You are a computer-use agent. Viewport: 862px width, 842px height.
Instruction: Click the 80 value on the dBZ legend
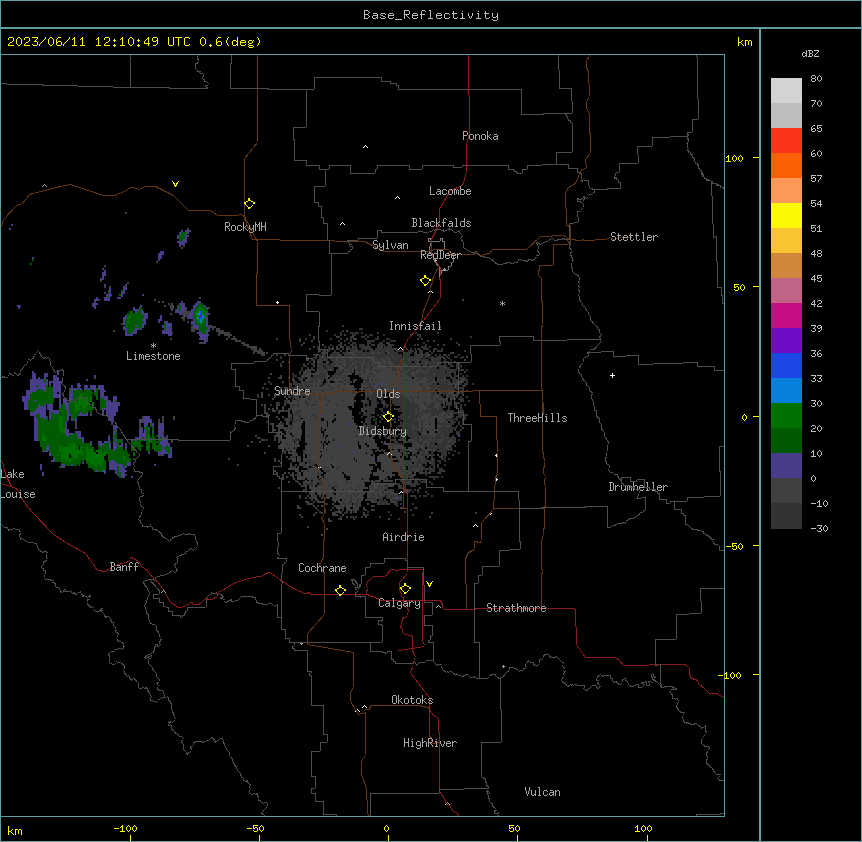click(816, 79)
